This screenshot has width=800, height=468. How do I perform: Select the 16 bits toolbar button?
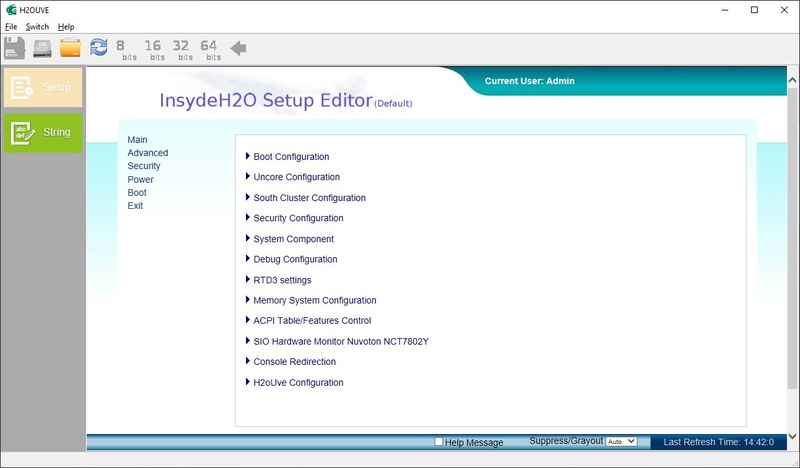click(x=154, y=50)
